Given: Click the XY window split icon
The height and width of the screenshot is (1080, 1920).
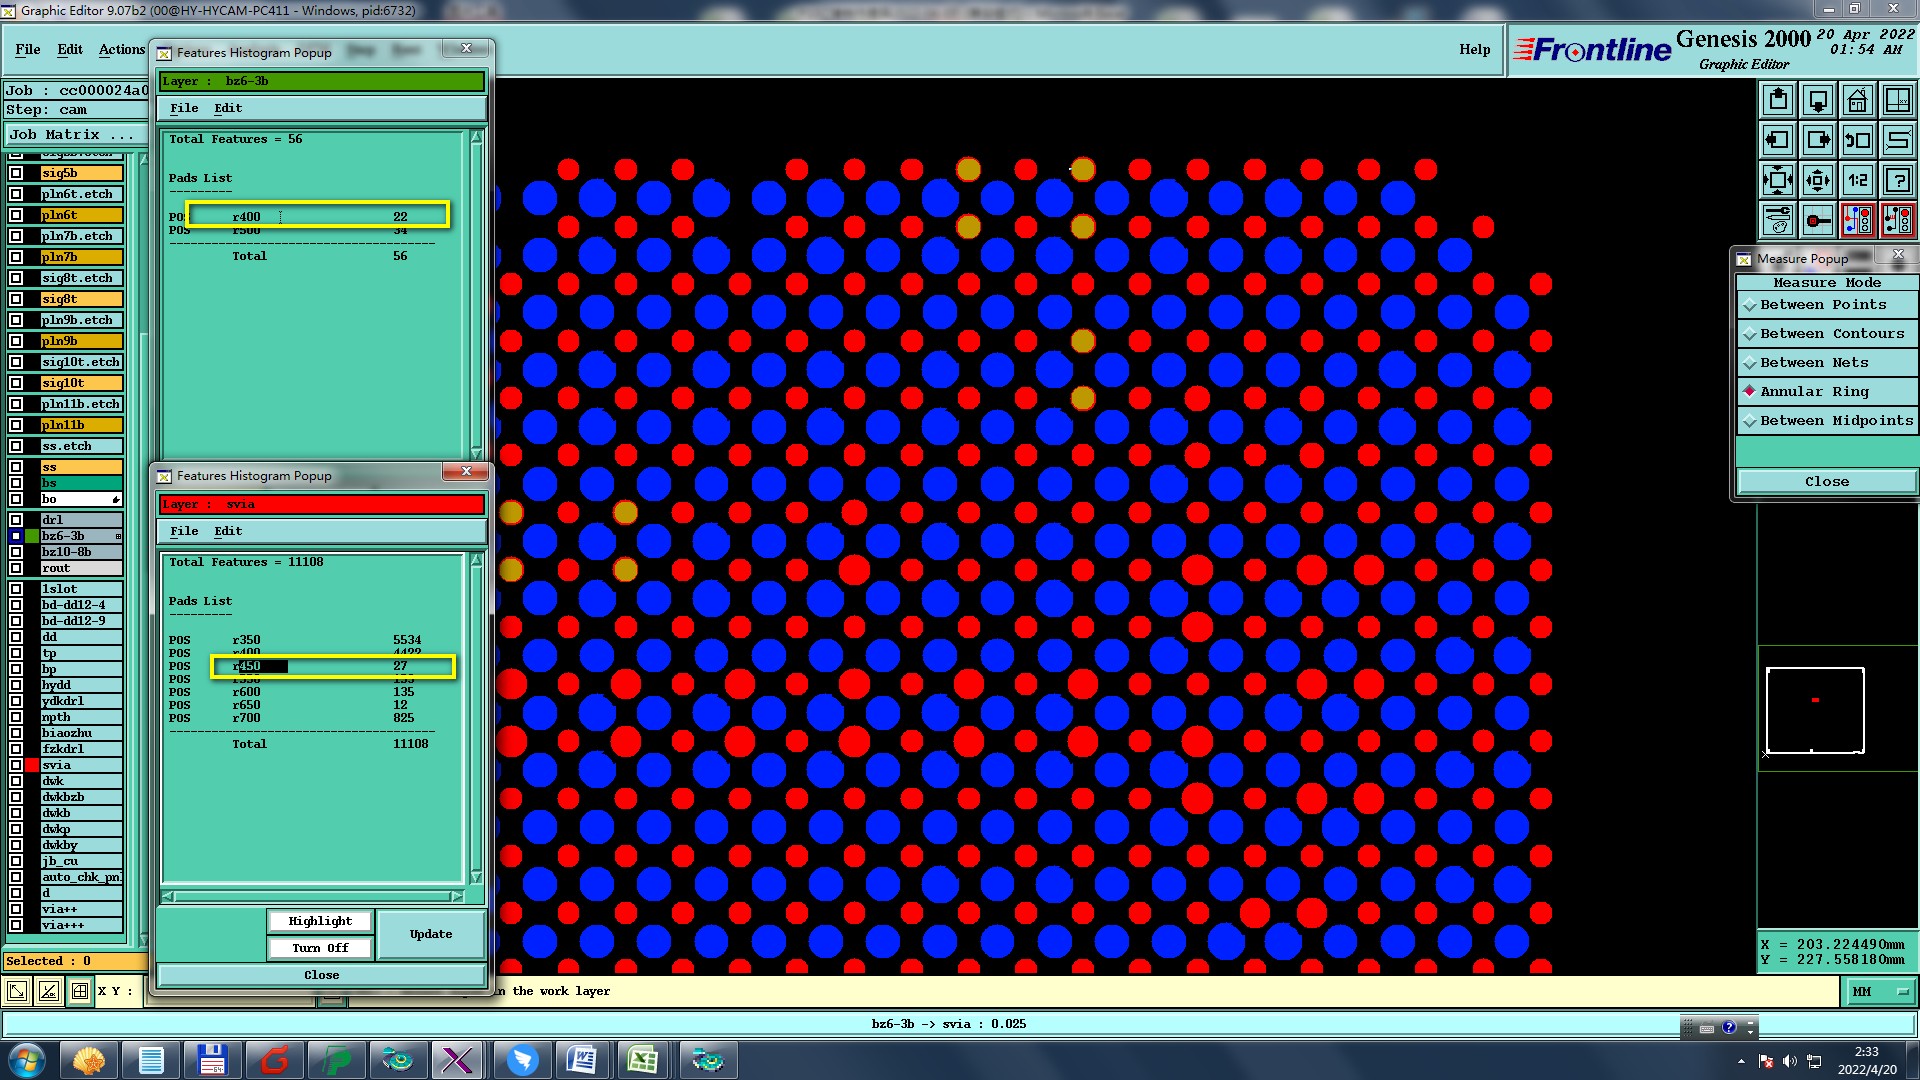Looking at the screenshot, I should point(1898,100).
